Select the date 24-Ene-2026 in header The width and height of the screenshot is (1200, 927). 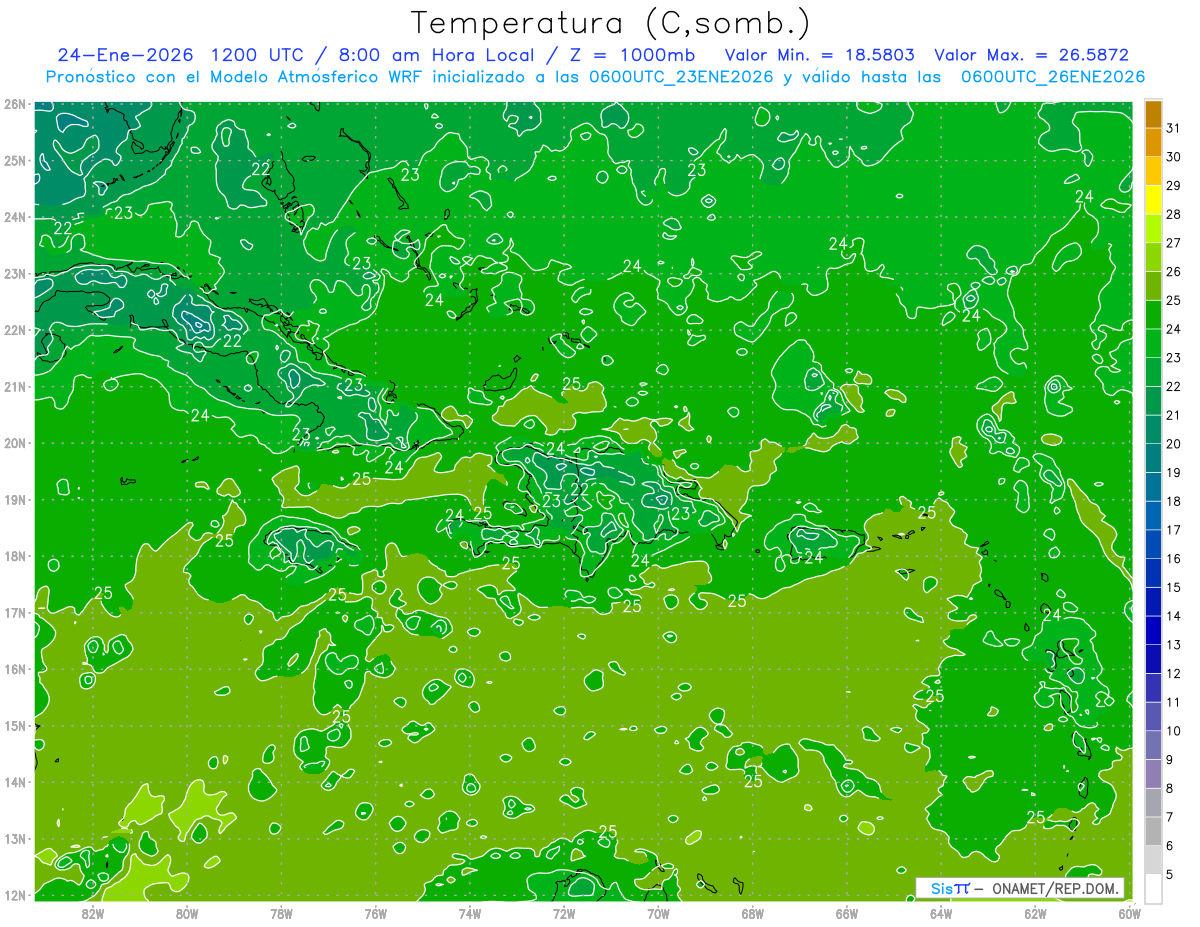[124, 55]
